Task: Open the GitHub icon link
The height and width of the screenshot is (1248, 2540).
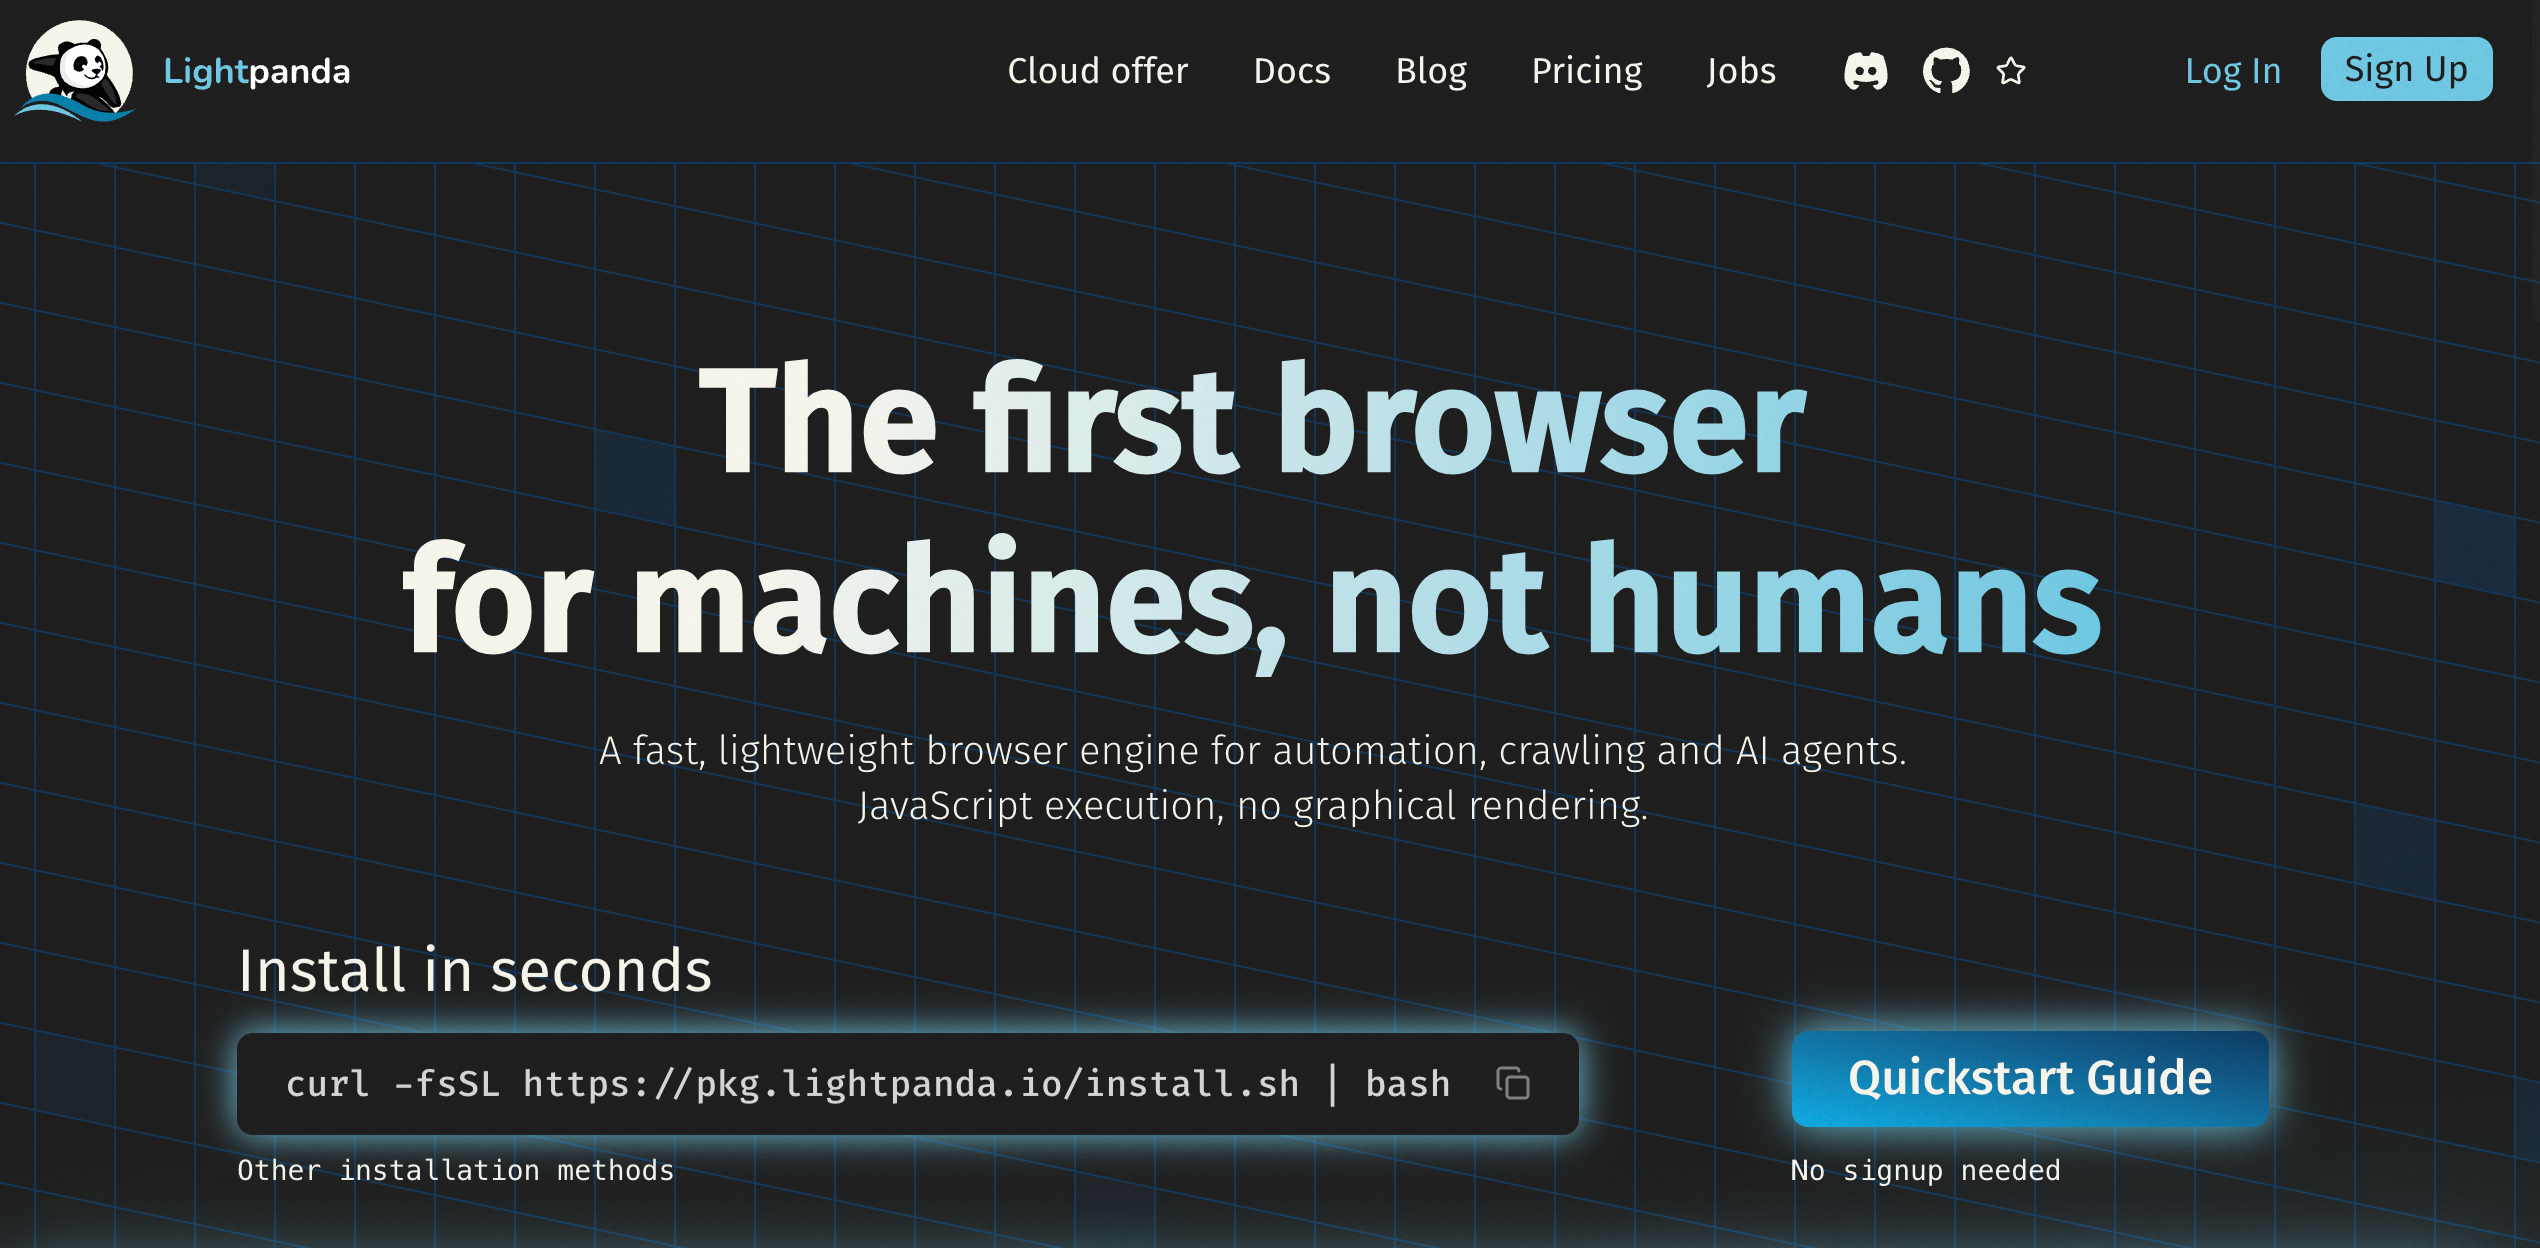Action: click(1946, 71)
